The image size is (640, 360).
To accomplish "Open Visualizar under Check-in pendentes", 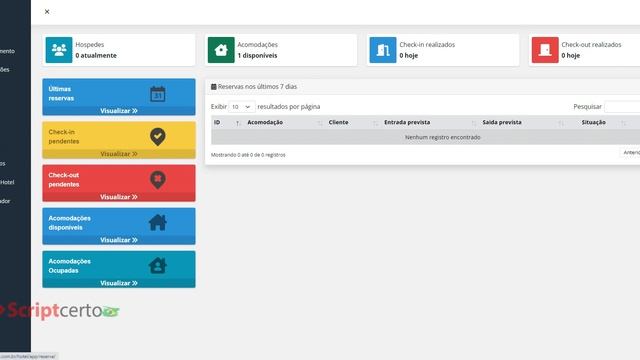I will (x=119, y=154).
